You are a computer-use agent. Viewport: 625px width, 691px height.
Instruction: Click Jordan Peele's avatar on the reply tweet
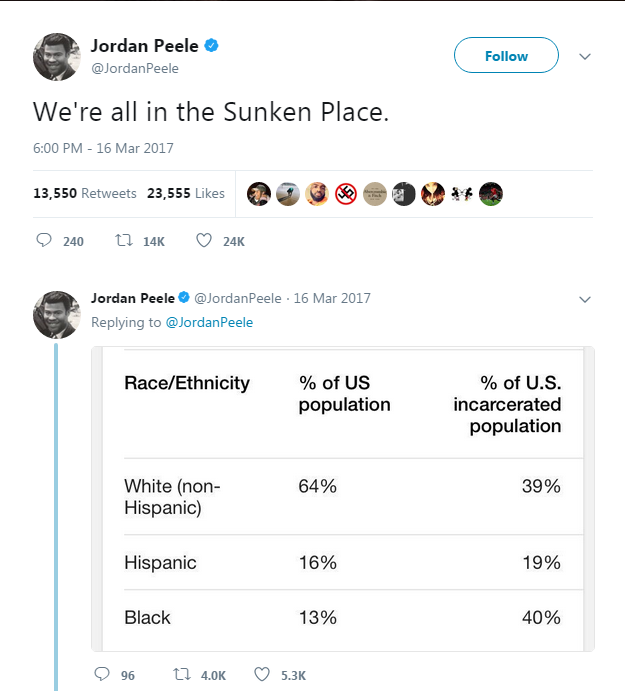[57, 314]
